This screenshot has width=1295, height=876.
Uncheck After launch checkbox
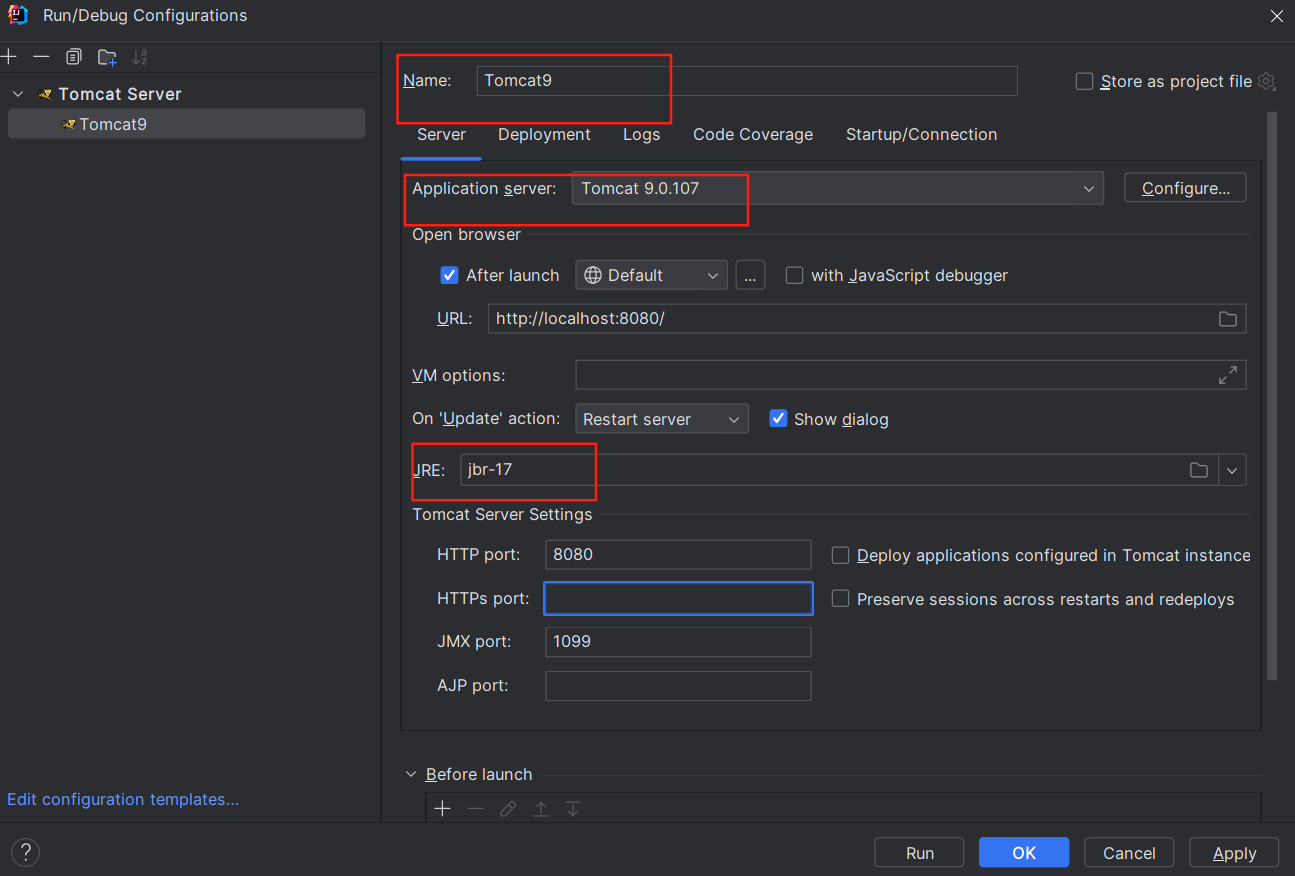click(x=450, y=275)
